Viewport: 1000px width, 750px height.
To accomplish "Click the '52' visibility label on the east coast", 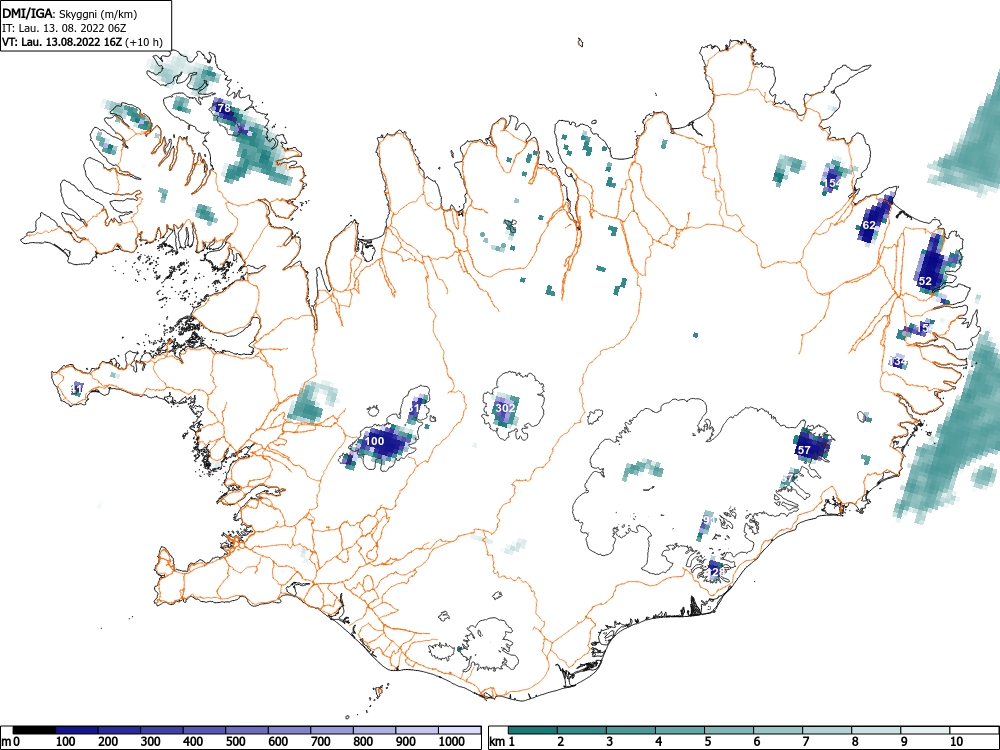I will coord(925,281).
